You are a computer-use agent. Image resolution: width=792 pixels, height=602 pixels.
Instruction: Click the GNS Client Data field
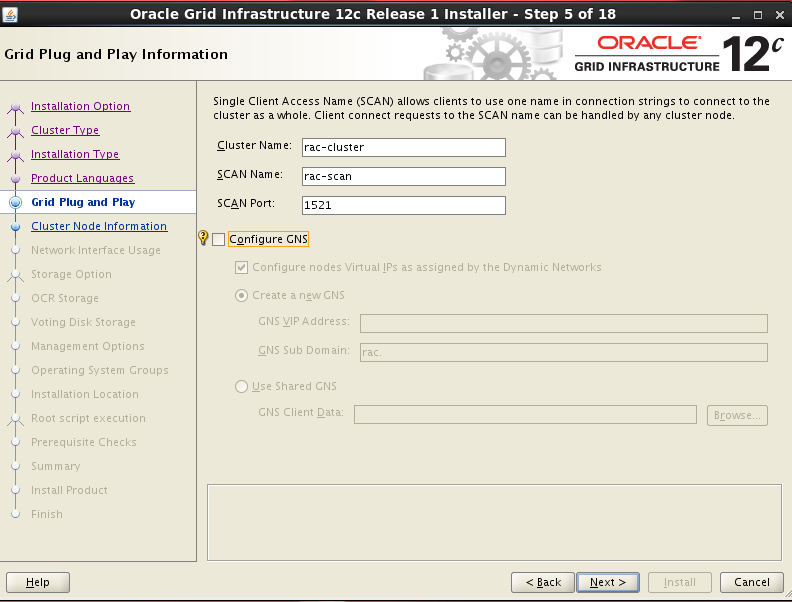tap(525, 415)
